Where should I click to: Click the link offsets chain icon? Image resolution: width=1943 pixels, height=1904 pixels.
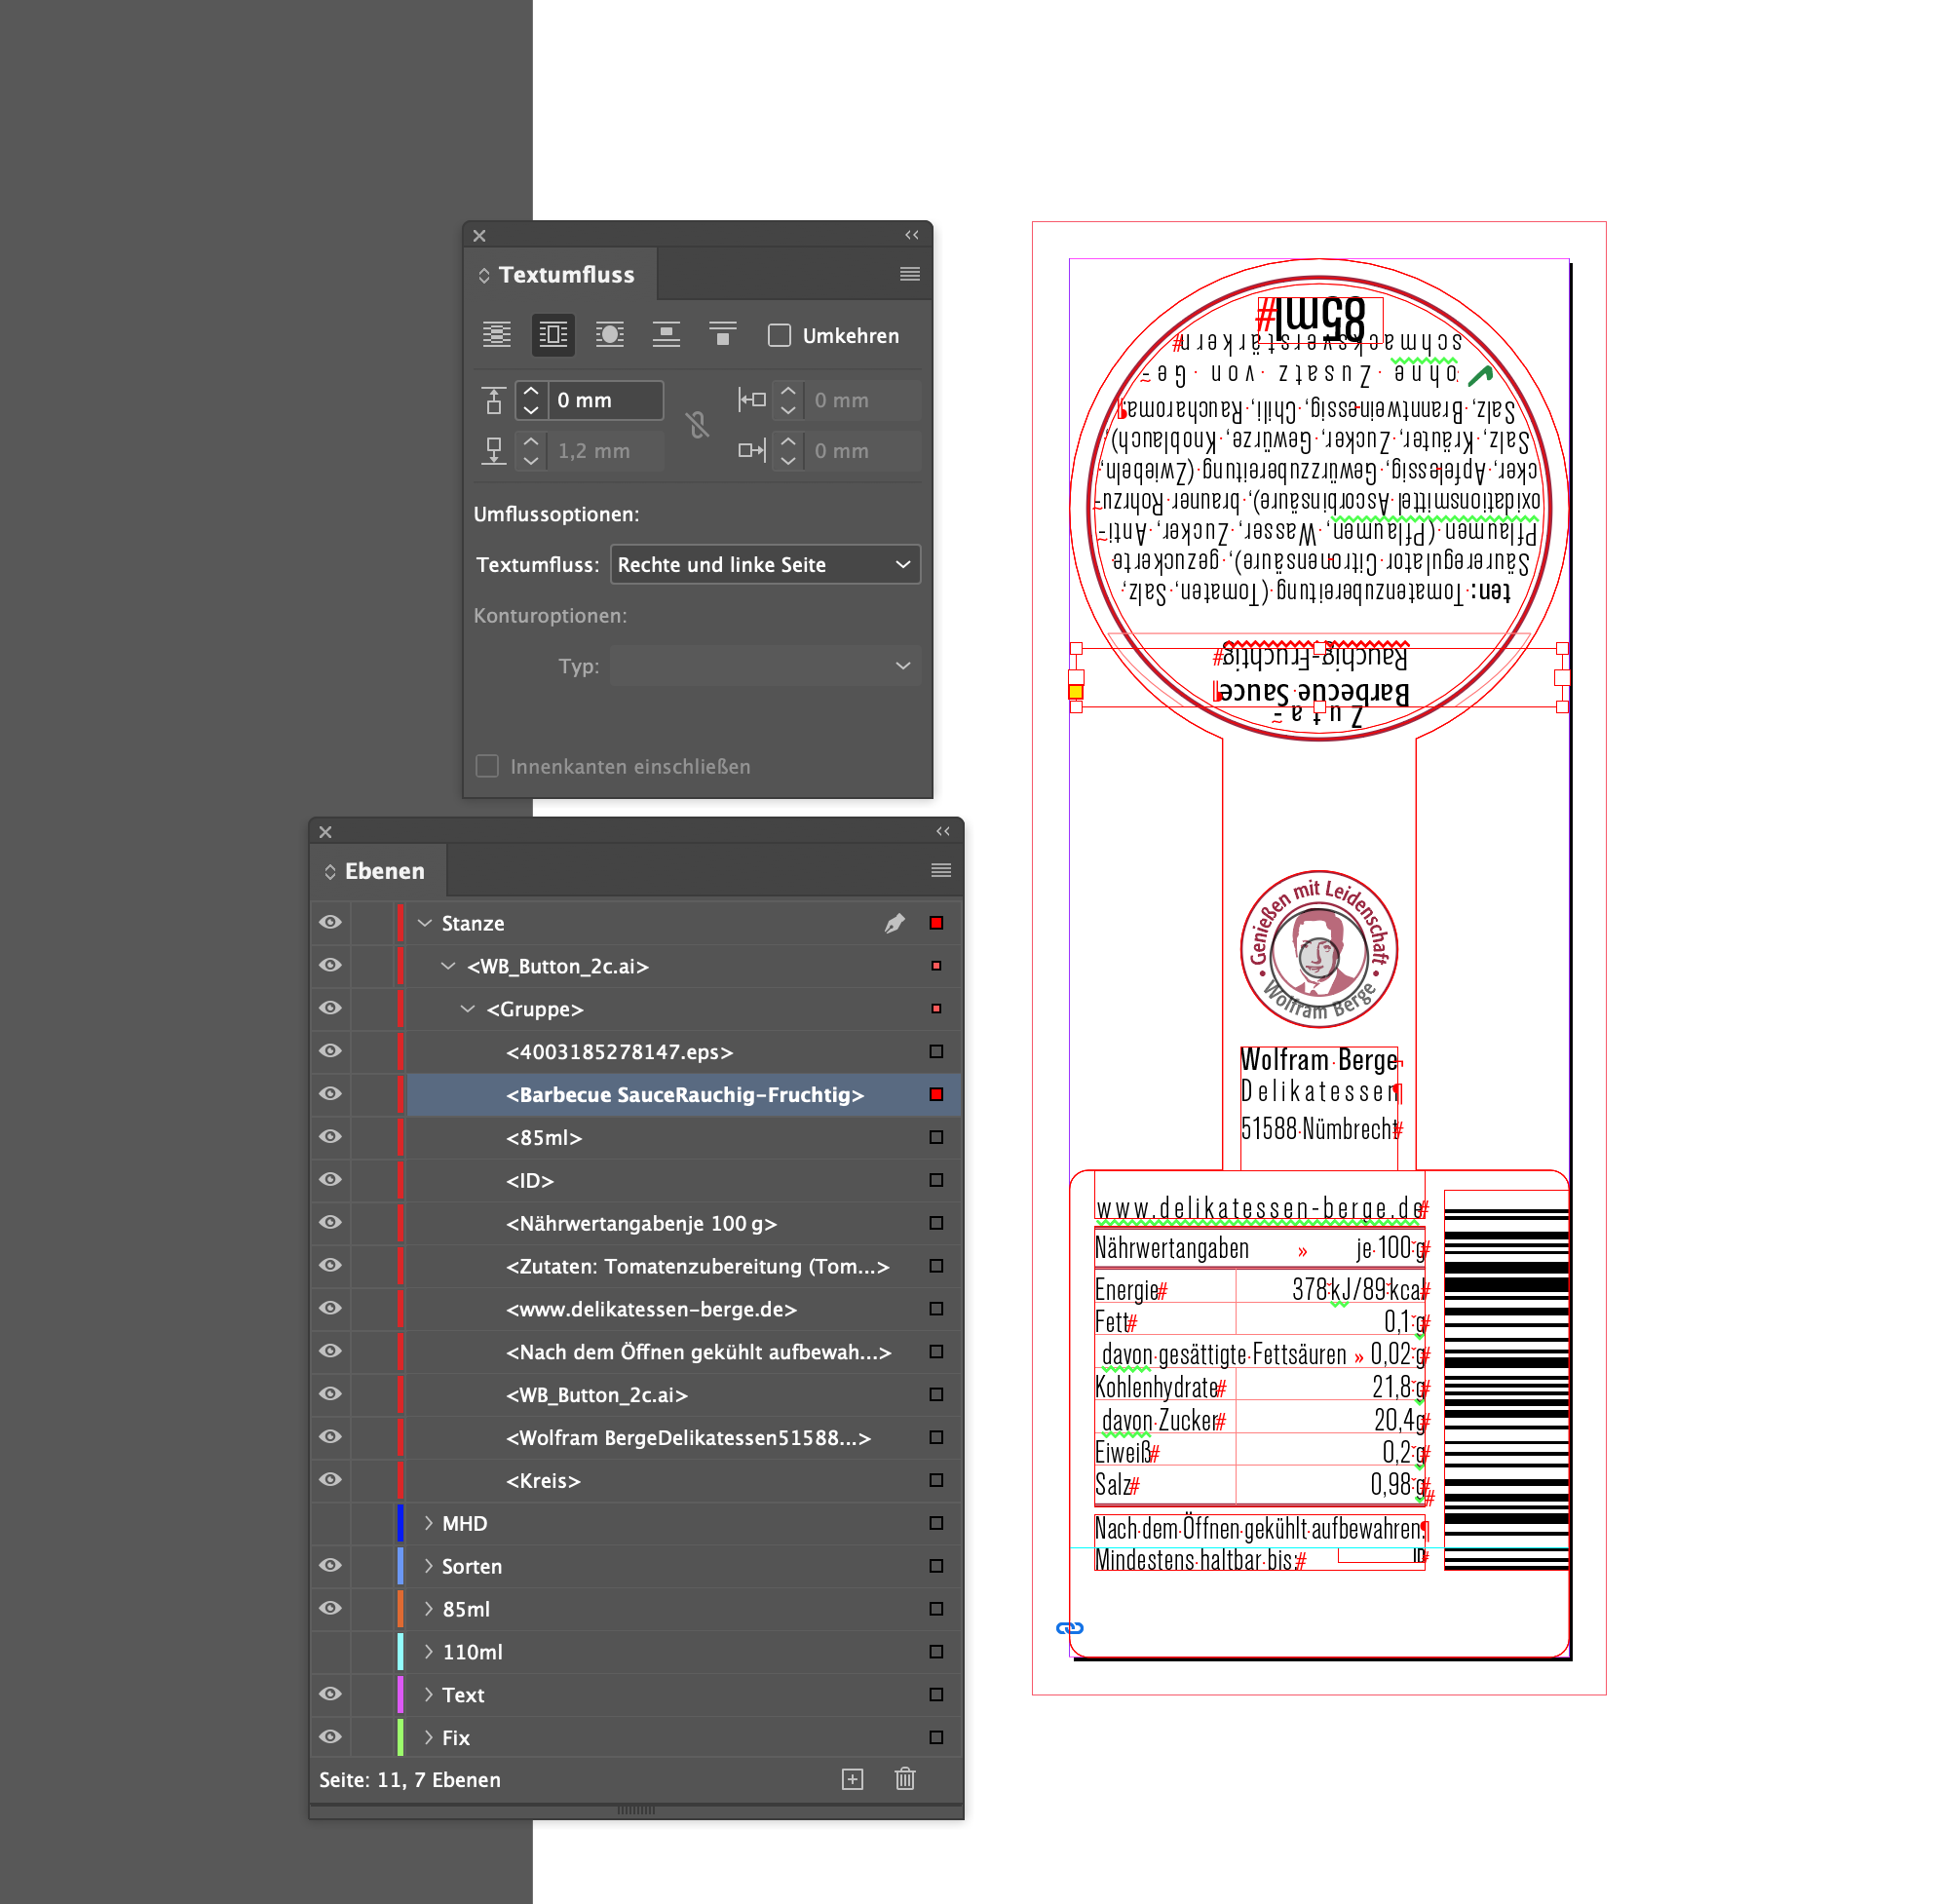click(x=699, y=425)
